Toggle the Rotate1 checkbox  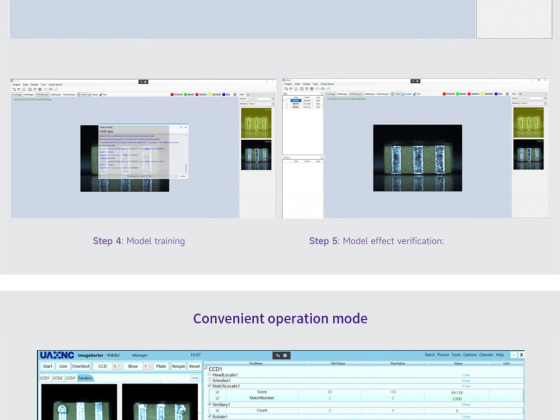point(210,416)
